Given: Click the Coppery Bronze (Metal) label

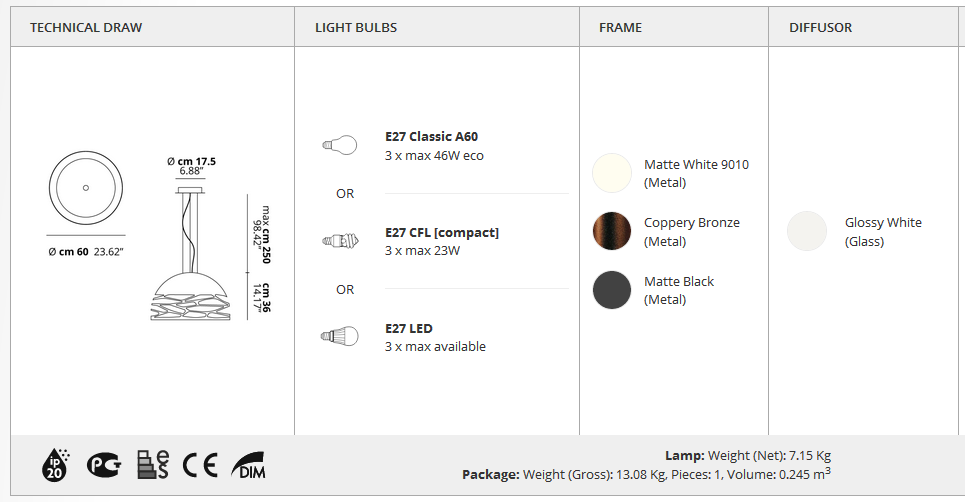Looking at the screenshot, I should point(692,232).
